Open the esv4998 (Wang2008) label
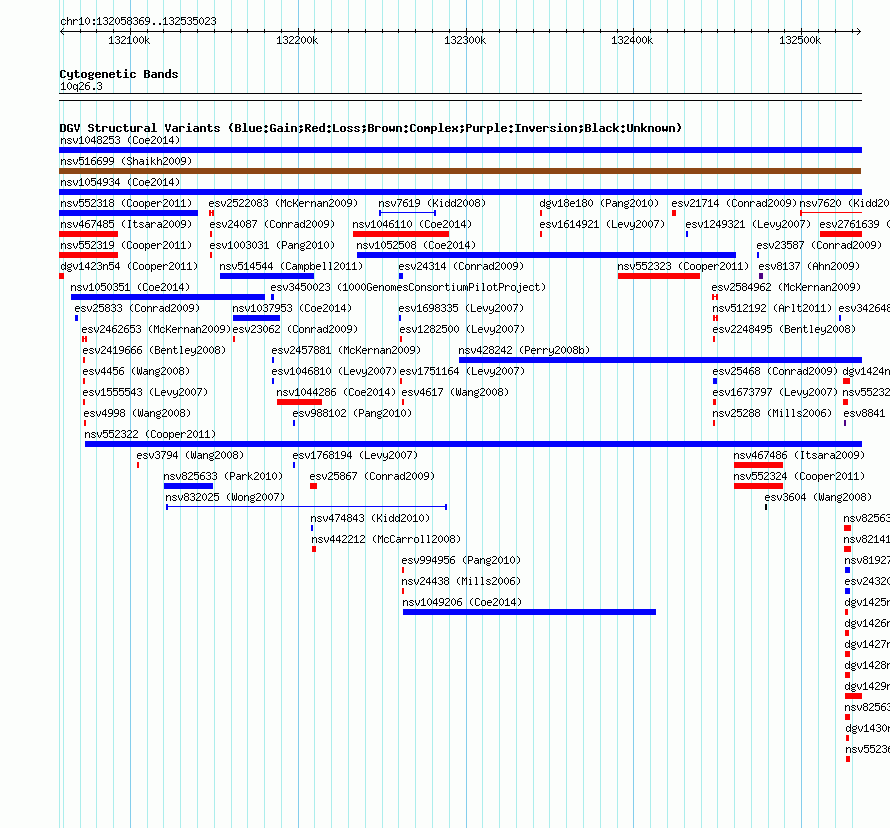Image resolution: width=890 pixels, height=828 pixels. coord(137,413)
